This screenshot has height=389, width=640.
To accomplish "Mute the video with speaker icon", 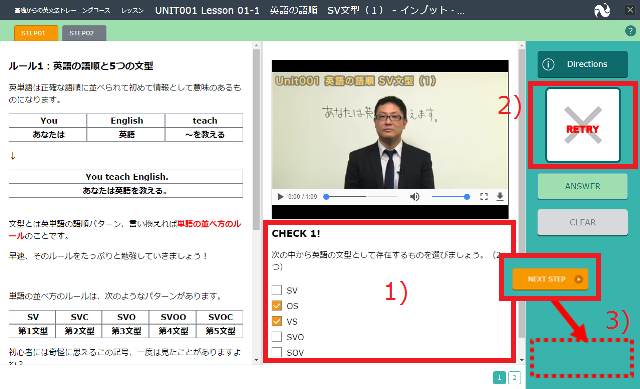I will click(x=414, y=197).
